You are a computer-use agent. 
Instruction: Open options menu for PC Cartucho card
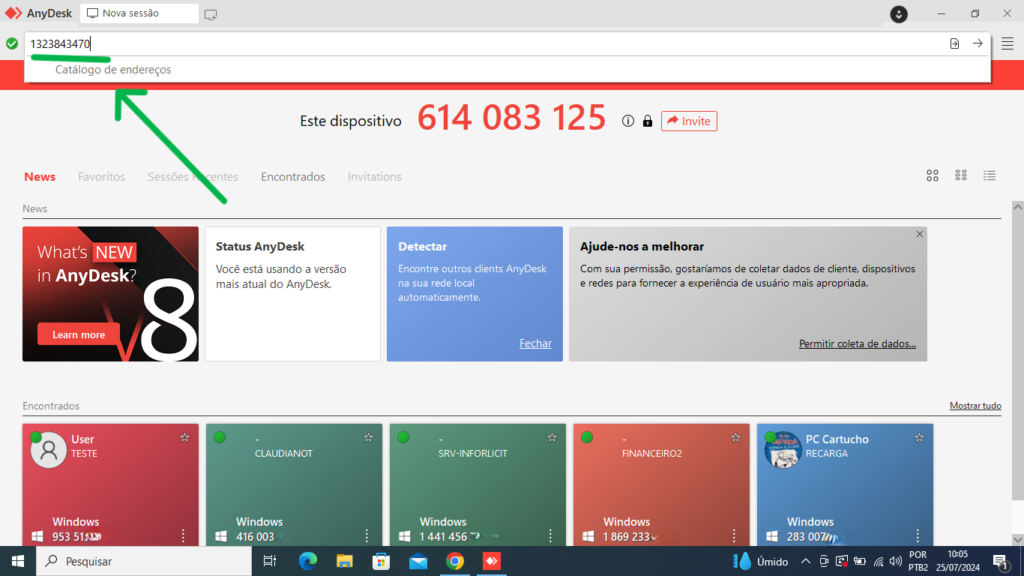click(918, 536)
